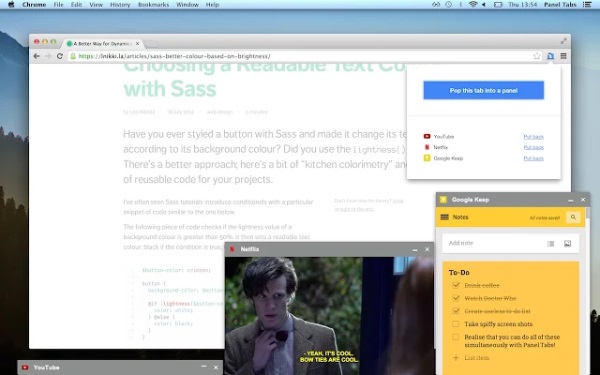Bookmark page with star icon
600x375 pixels.
[x=537, y=56]
